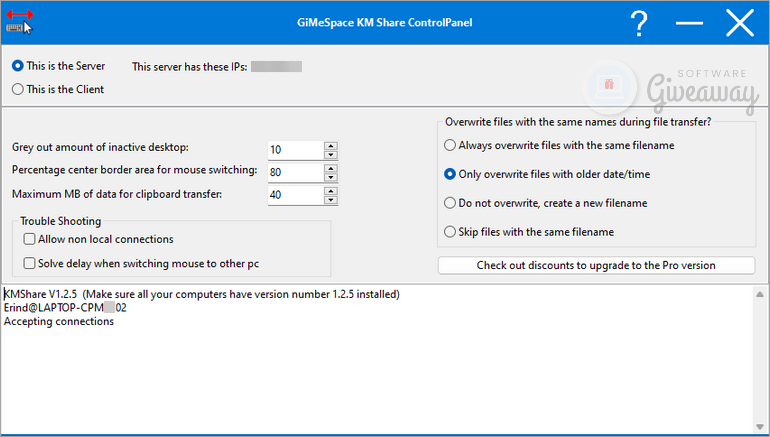Viewport: 770px width, 437px height.
Task: Open help with the question mark icon
Action: (639, 23)
